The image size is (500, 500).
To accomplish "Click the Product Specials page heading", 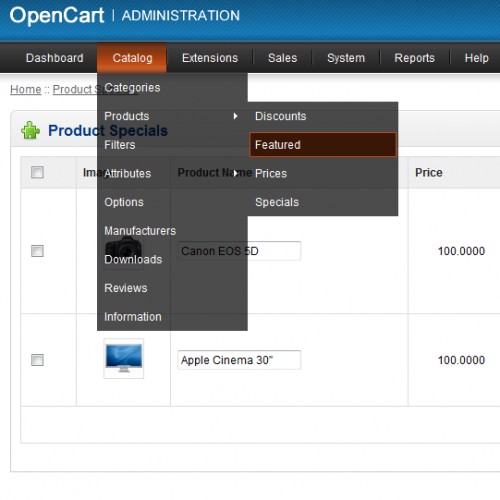I will 108,130.
